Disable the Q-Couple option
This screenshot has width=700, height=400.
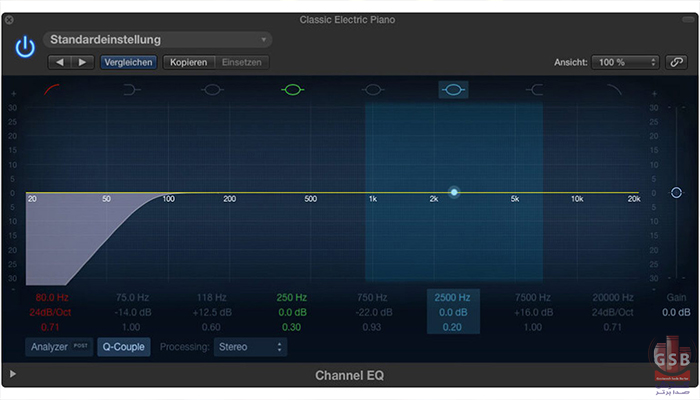pyautogui.click(x=124, y=347)
